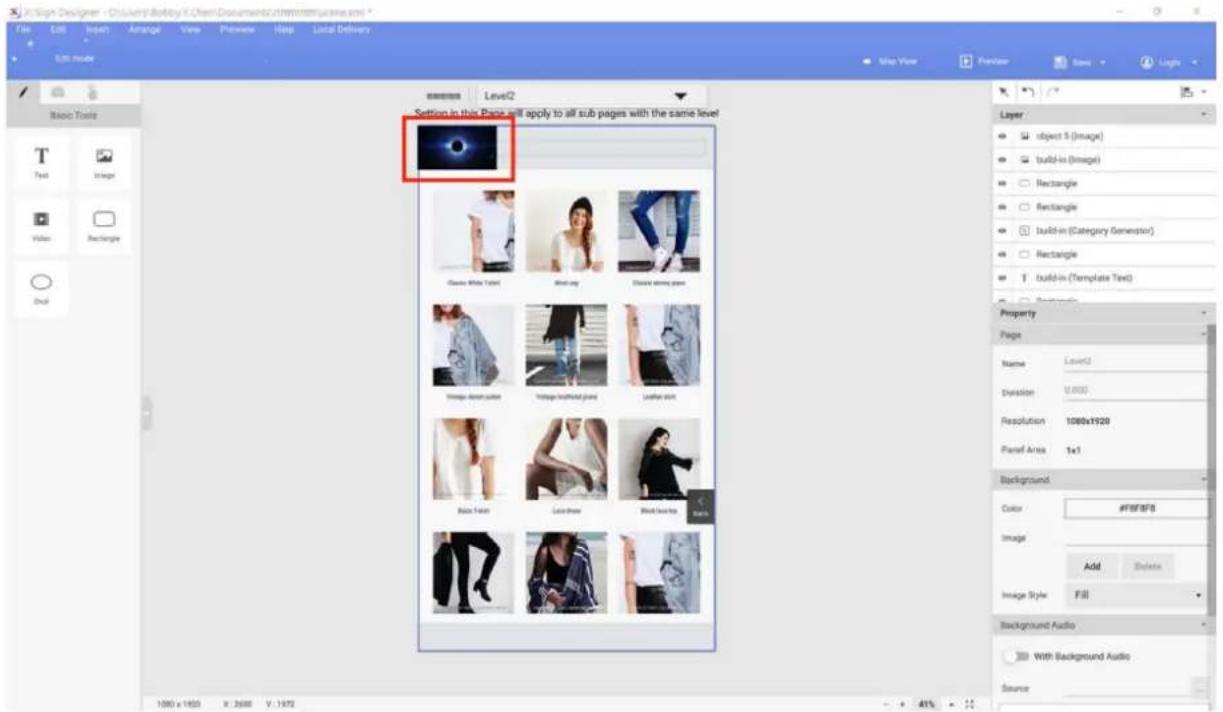Collapse the Background Audio section
The image size is (1223, 712).
pyautogui.click(x=1204, y=625)
